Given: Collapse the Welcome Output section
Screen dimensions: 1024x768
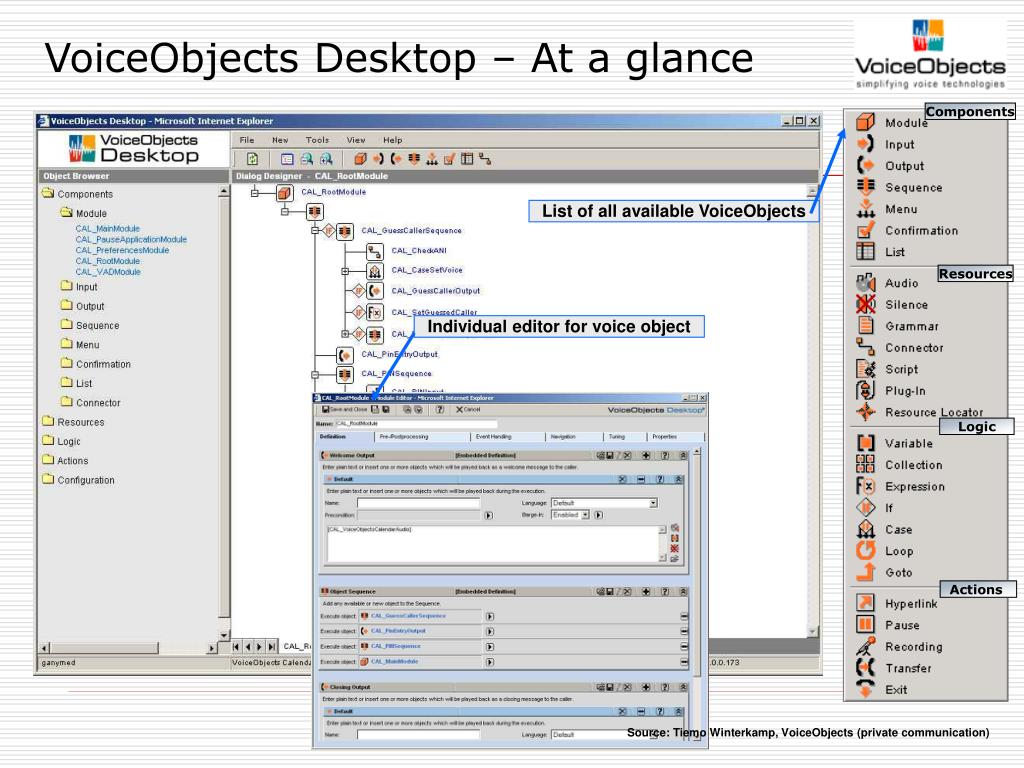Looking at the screenshot, I should point(682,456).
